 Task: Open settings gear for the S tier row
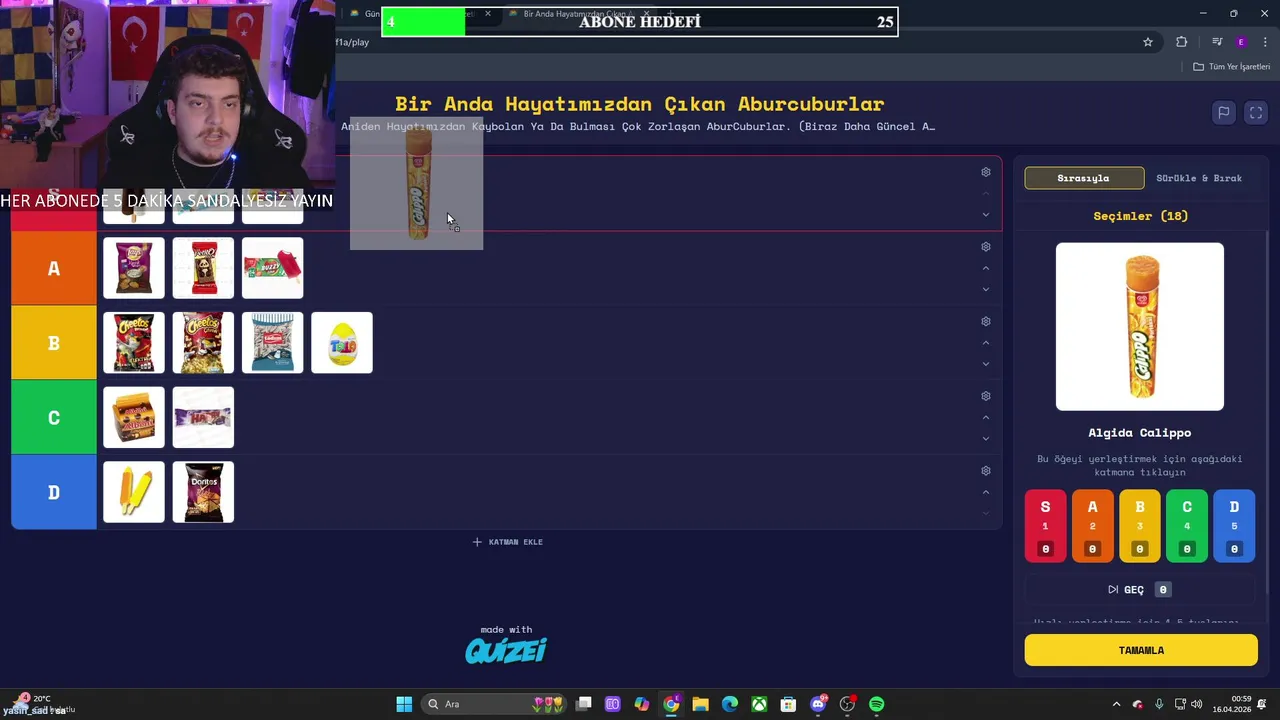pos(985,172)
